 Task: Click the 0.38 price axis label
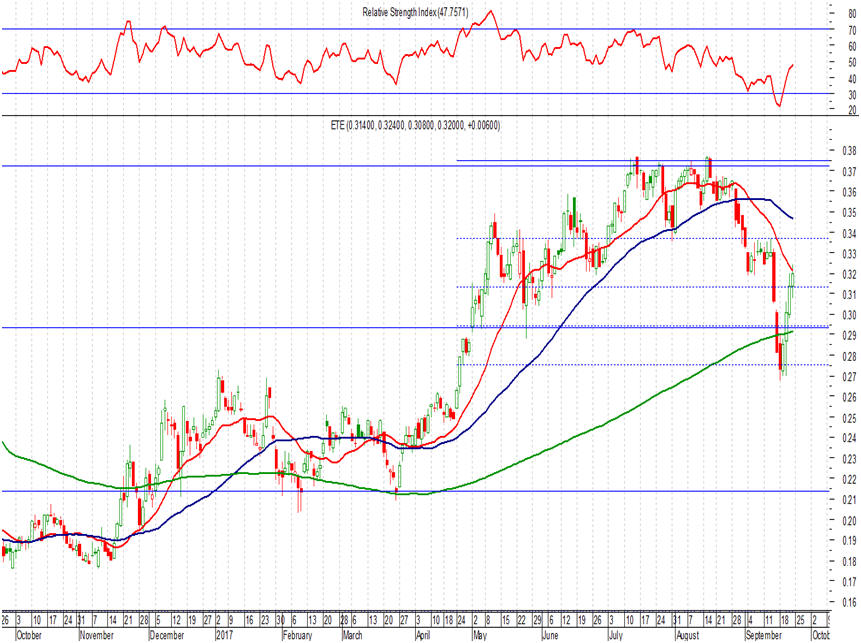click(x=849, y=151)
